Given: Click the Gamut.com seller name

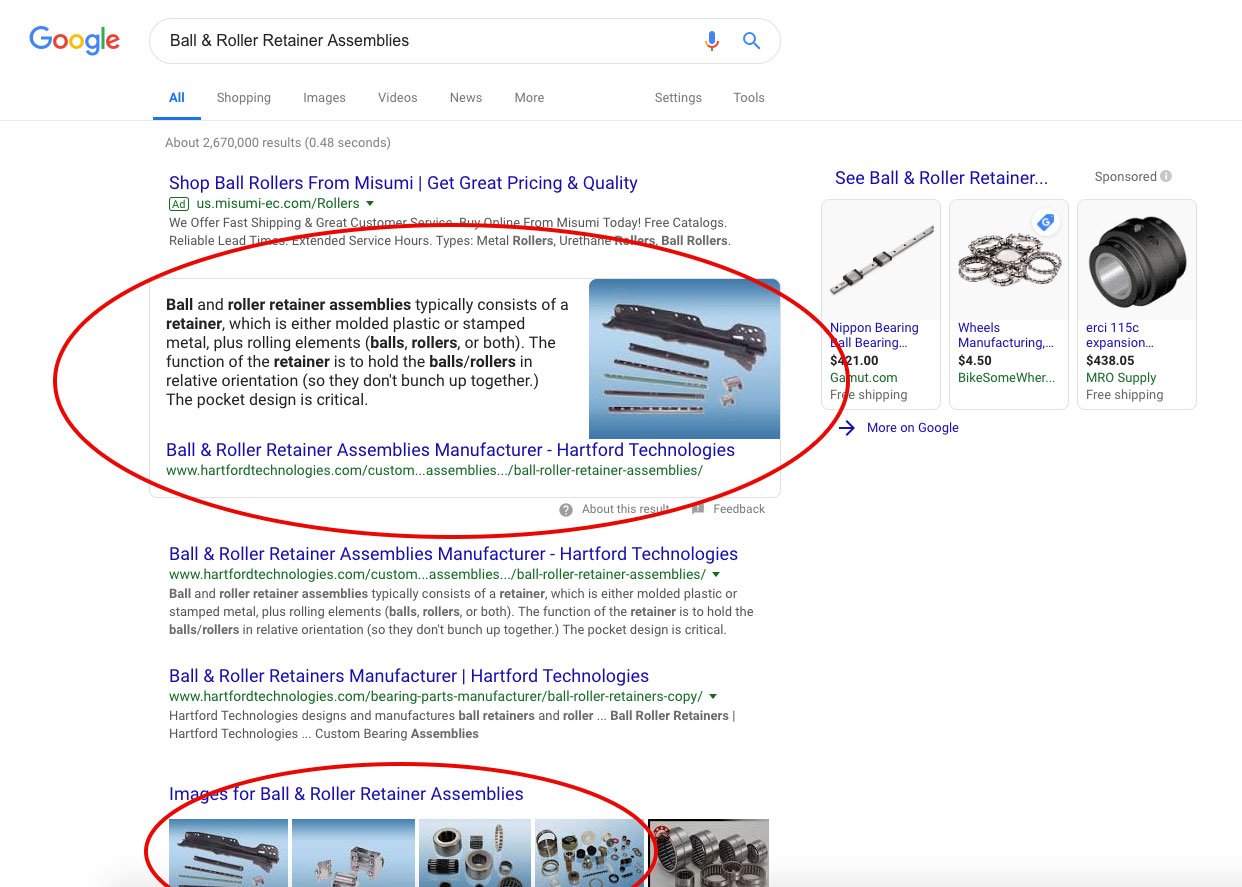Looking at the screenshot, I should point(864,378).
